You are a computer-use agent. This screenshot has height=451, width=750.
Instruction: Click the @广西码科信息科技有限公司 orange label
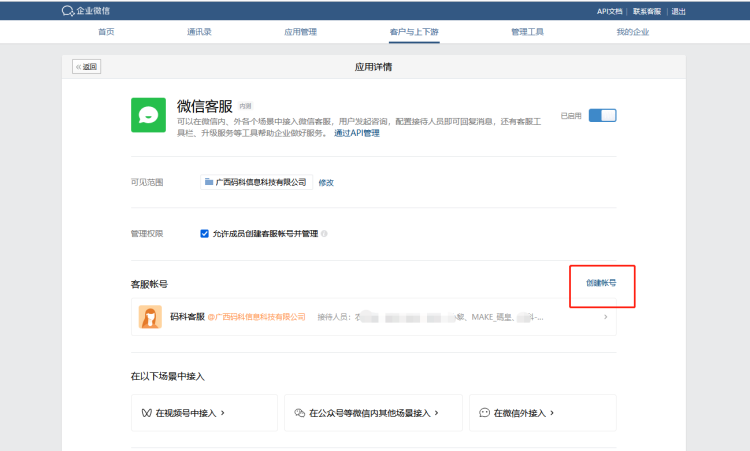coord(256,317)
